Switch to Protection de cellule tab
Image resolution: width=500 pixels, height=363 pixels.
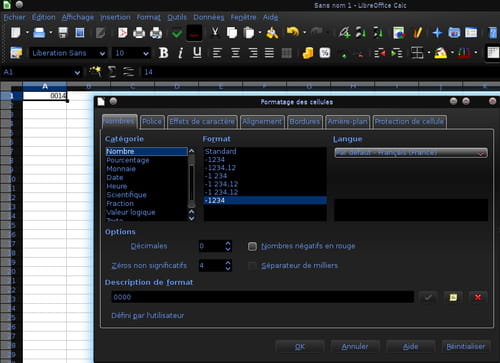409,122
